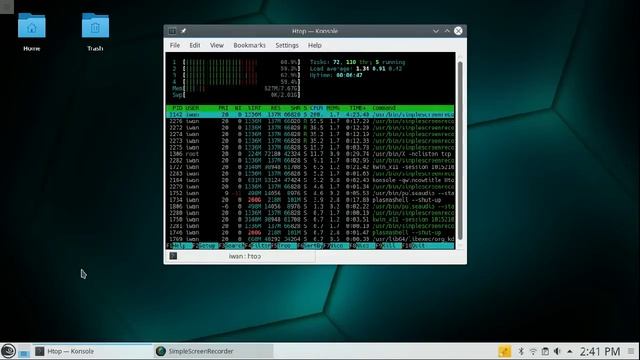Select the highlighted process row PID 1142
The width and height of the screenshot is (640, 360).
pos(310,115)
